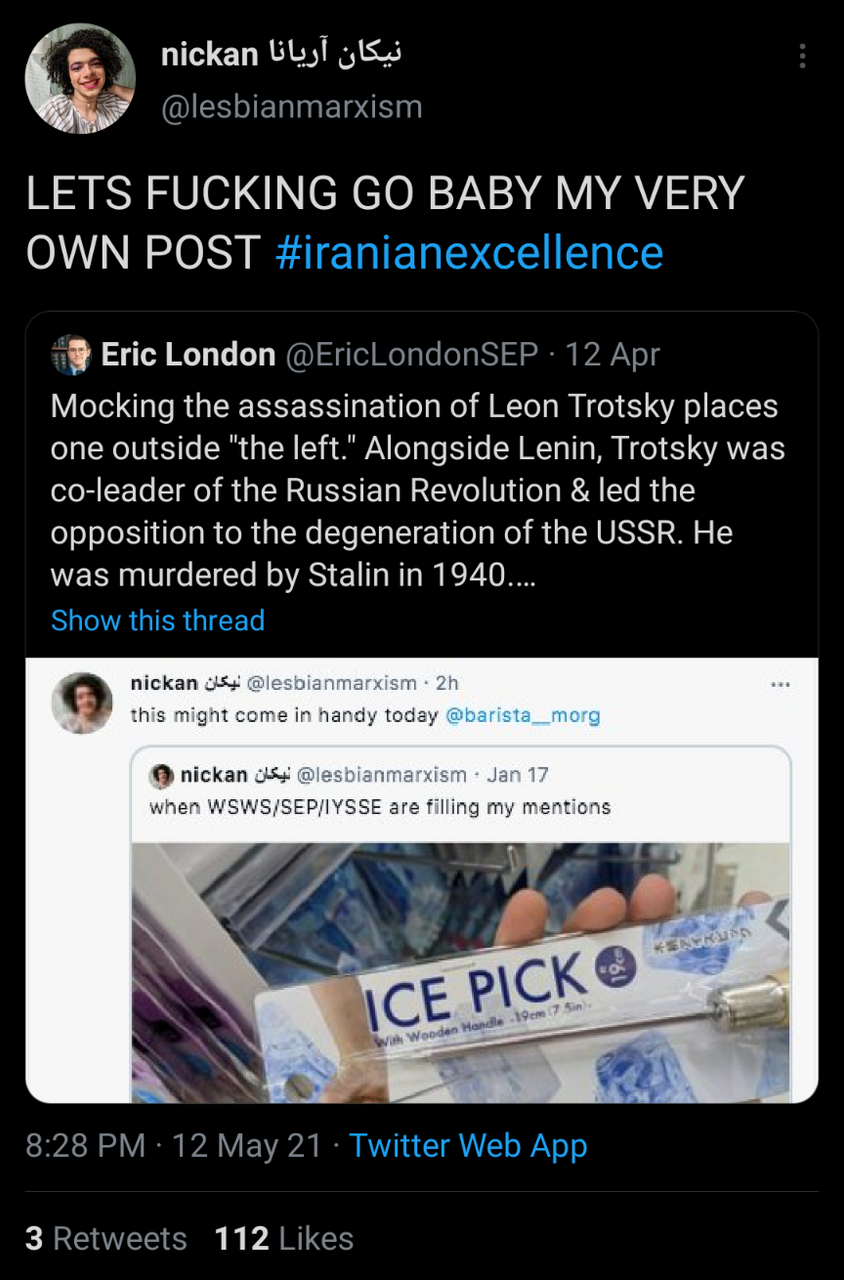This screenshot has height=1280, width=844.
Task: Open the @lesbianmarxism handle under display name
Action: (x=292, y=106)
